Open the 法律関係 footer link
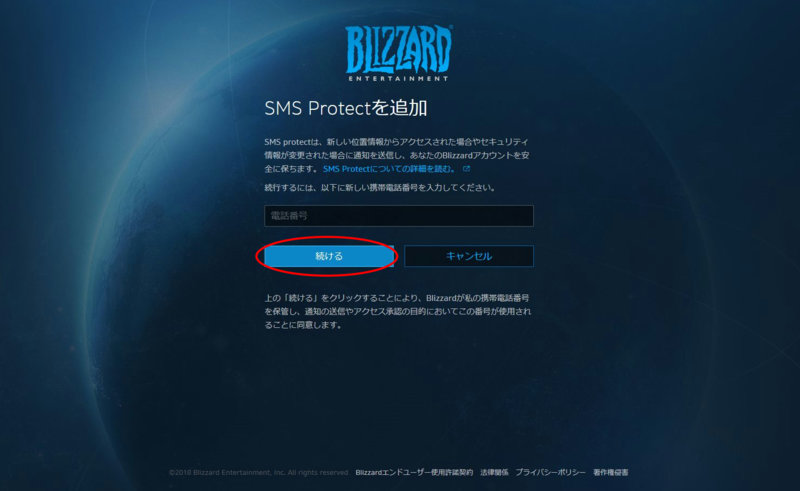This screenshot has width=800, height=491. tap(494, 473)
